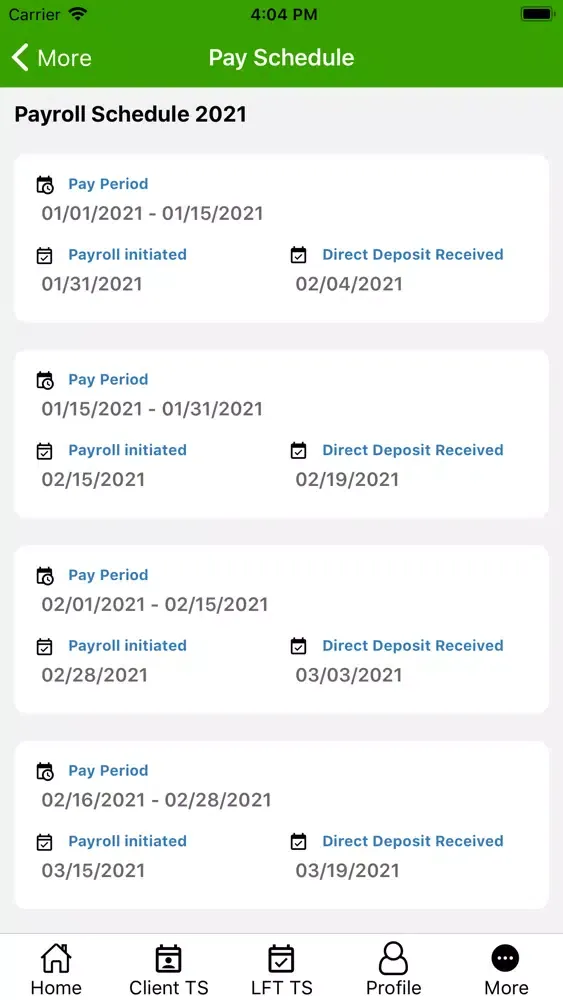Open Client TS calendar icon tab

(x=168, y=958)
